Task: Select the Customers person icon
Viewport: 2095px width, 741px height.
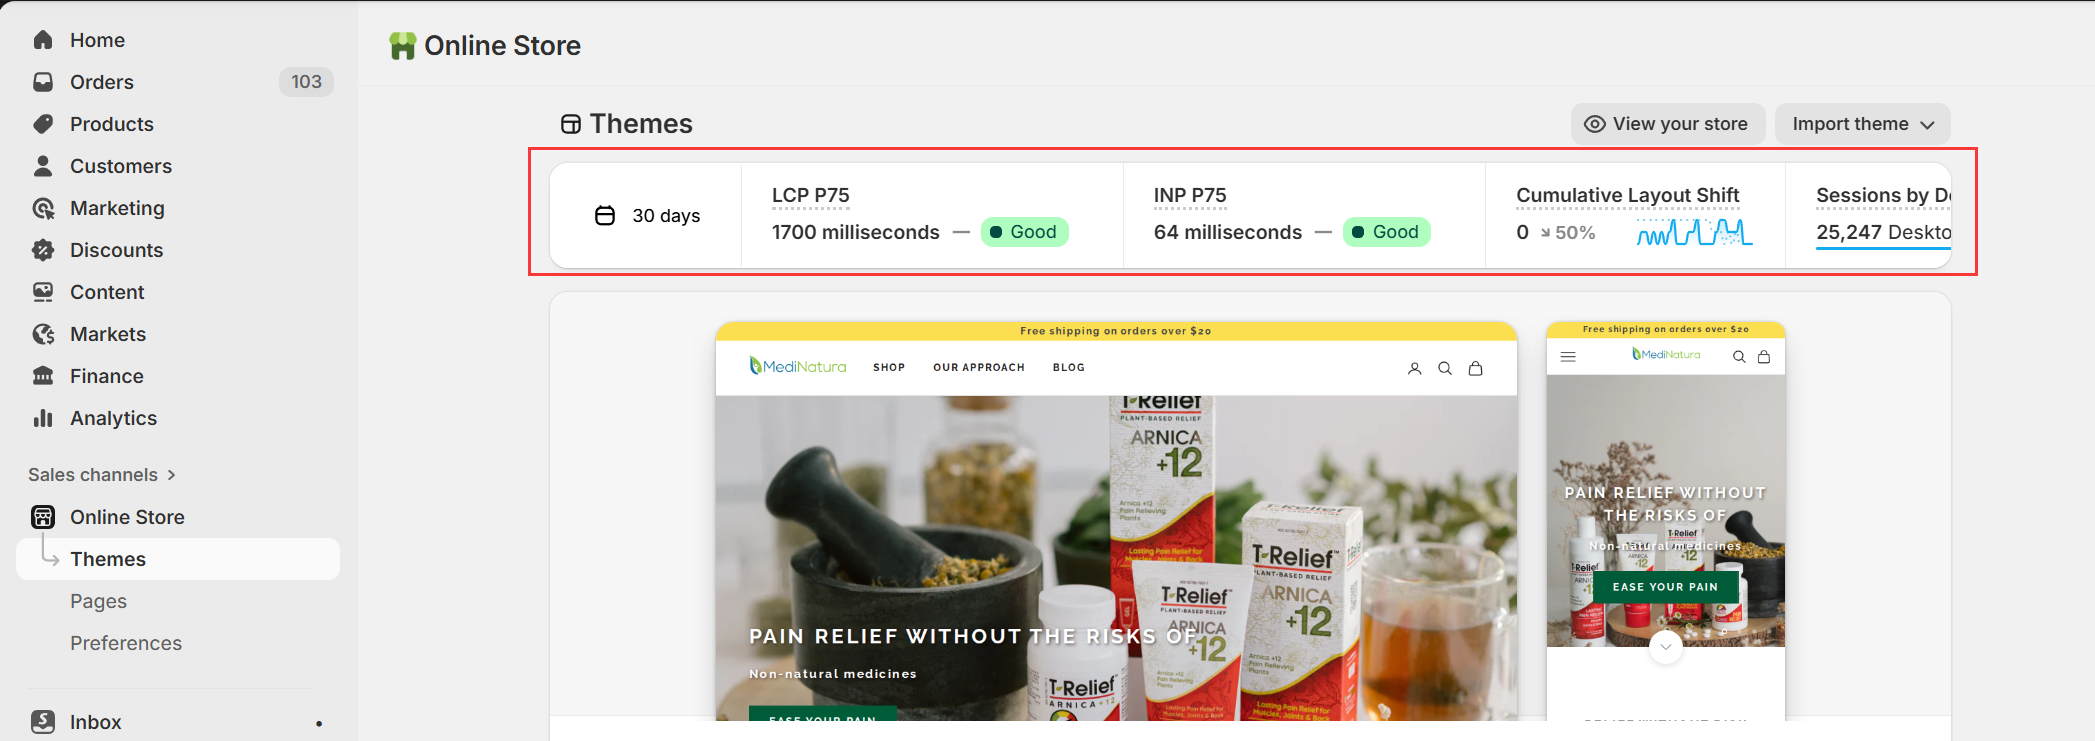Action: click(43, 166)
